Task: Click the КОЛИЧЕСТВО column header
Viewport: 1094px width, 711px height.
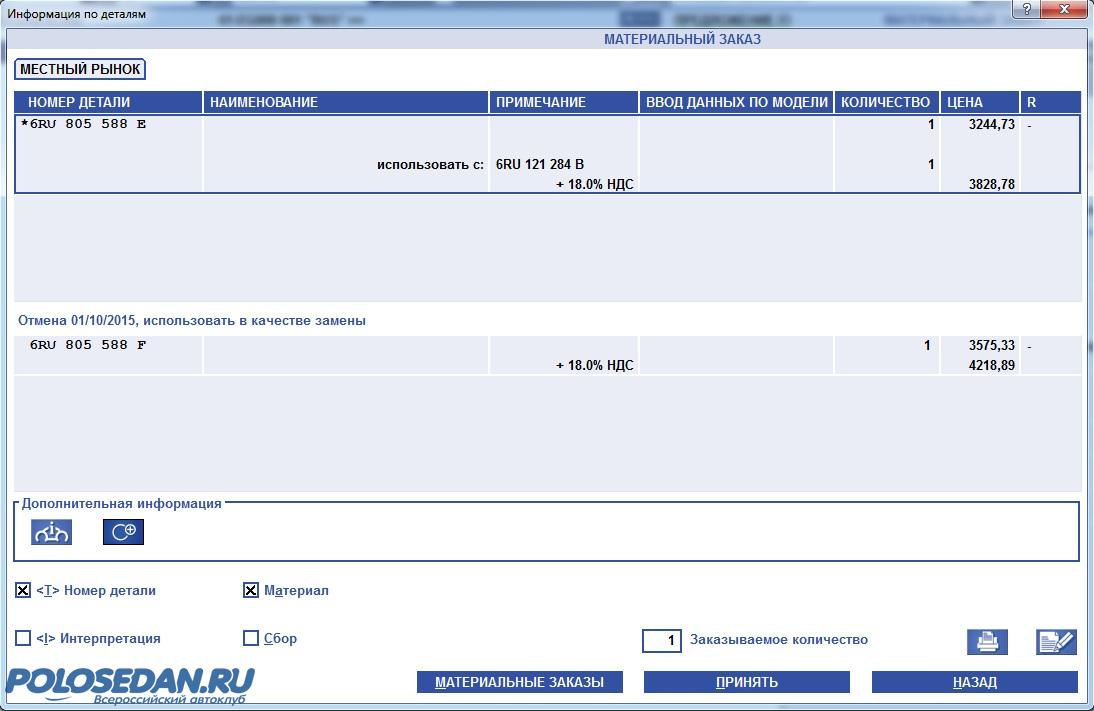Action: [885, 102]
